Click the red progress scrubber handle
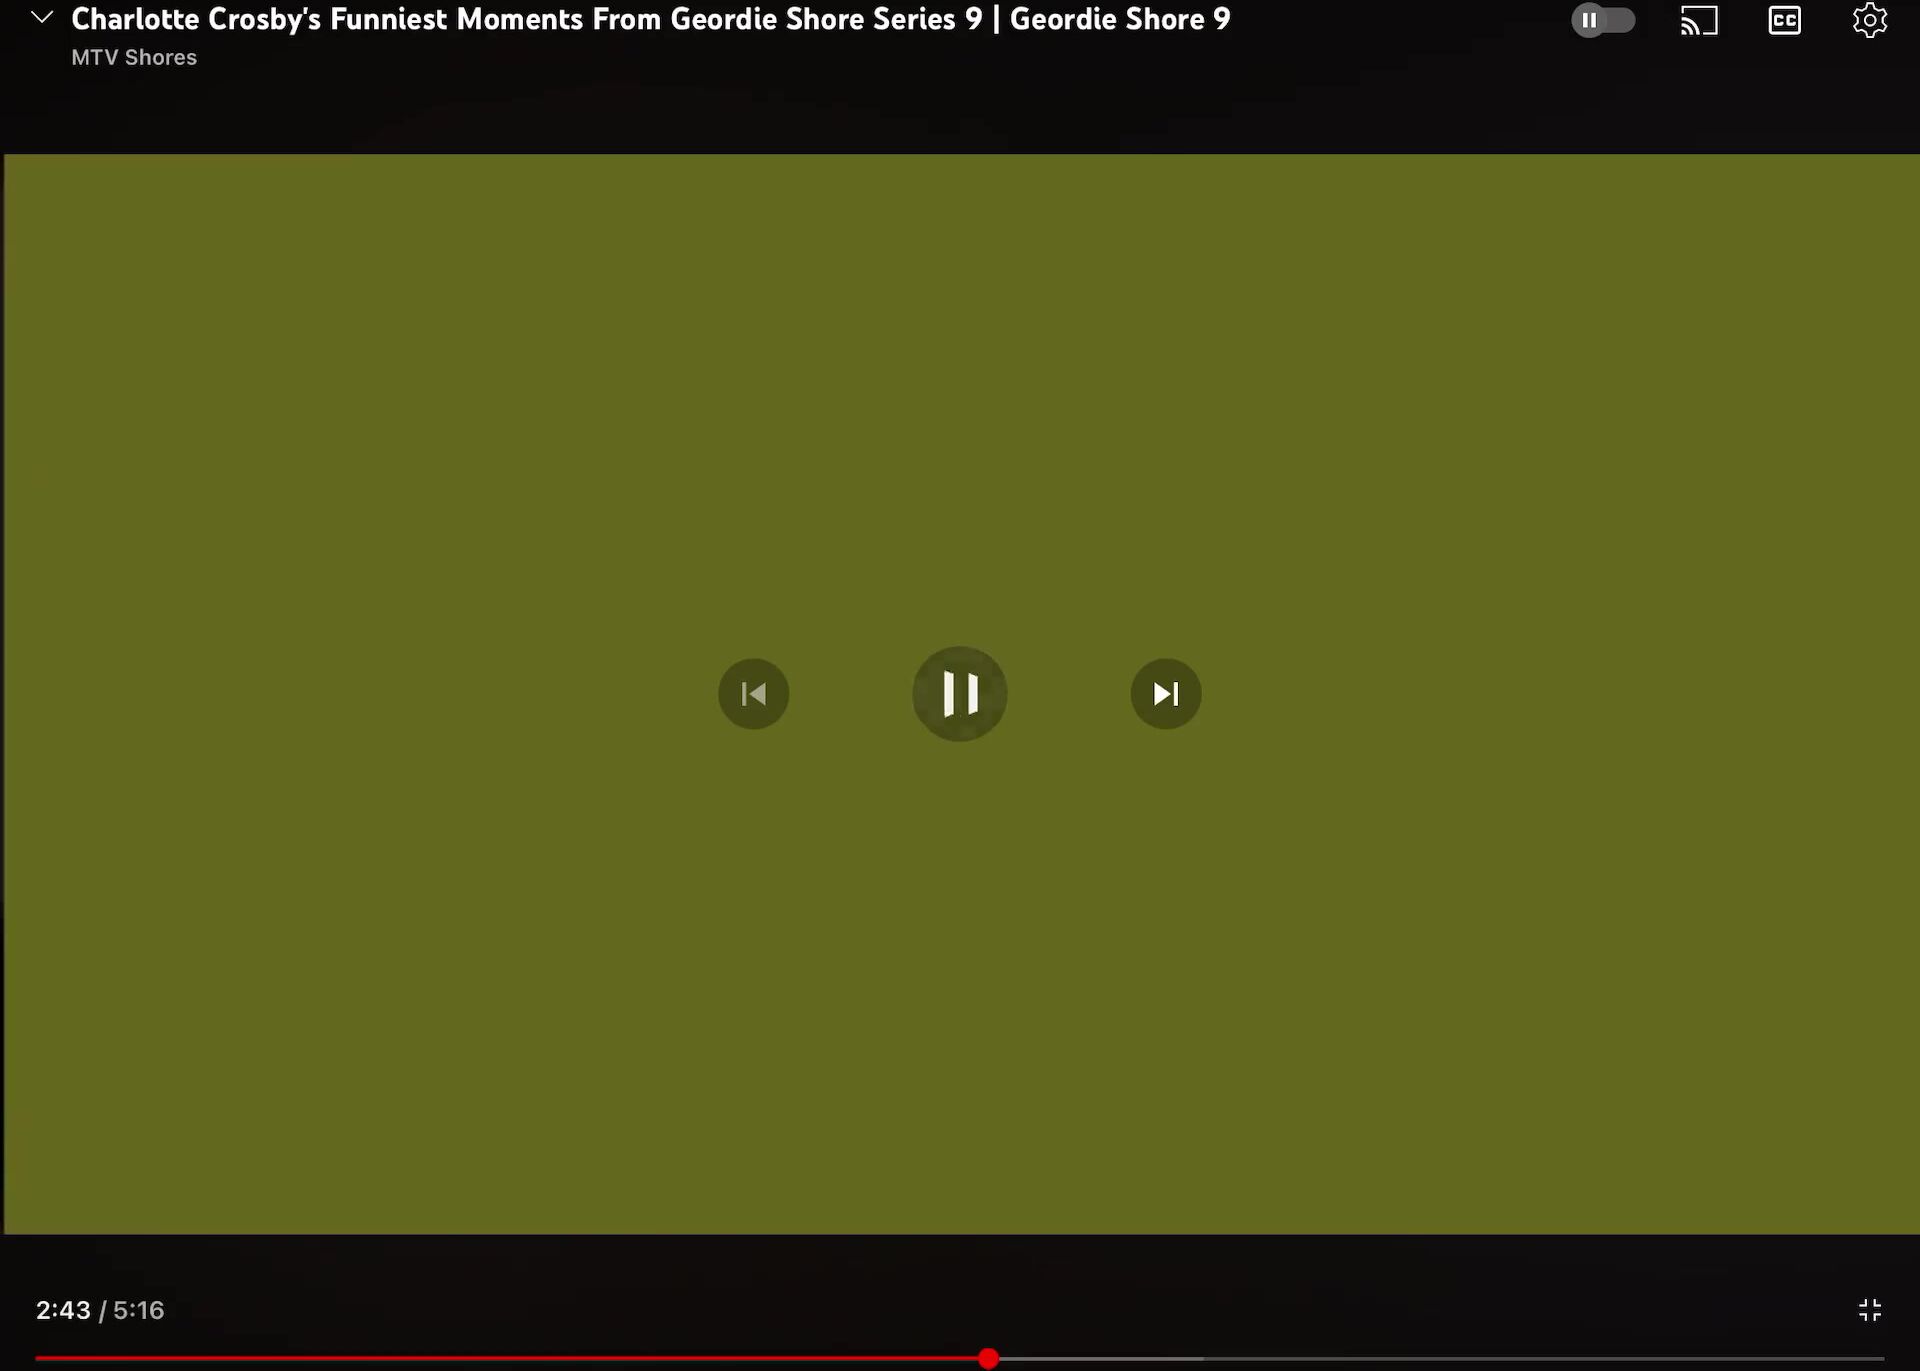Image resolution: width=1920 pixels, height=1371 pixels. 988,1358
